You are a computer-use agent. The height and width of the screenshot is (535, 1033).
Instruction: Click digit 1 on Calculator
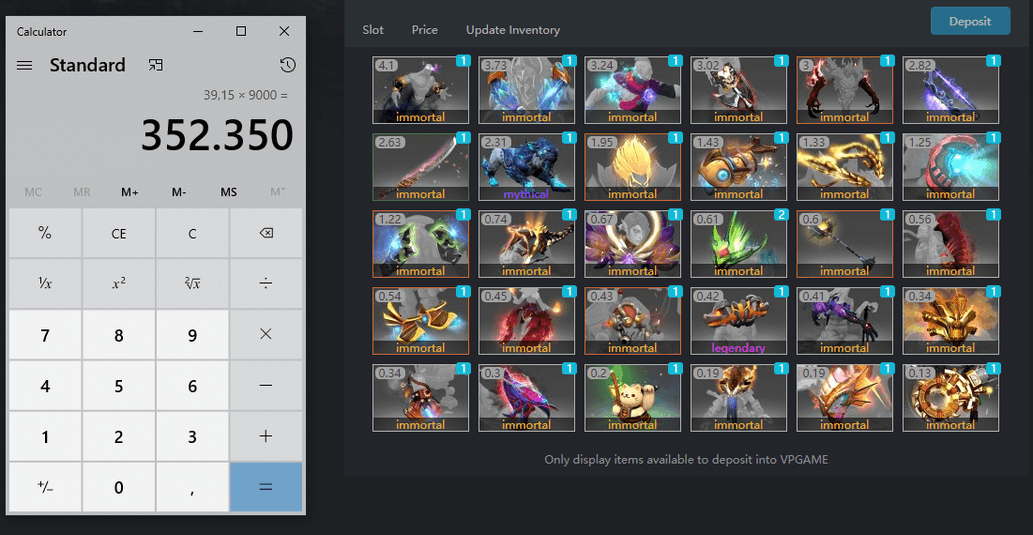(x=45, y=436)
